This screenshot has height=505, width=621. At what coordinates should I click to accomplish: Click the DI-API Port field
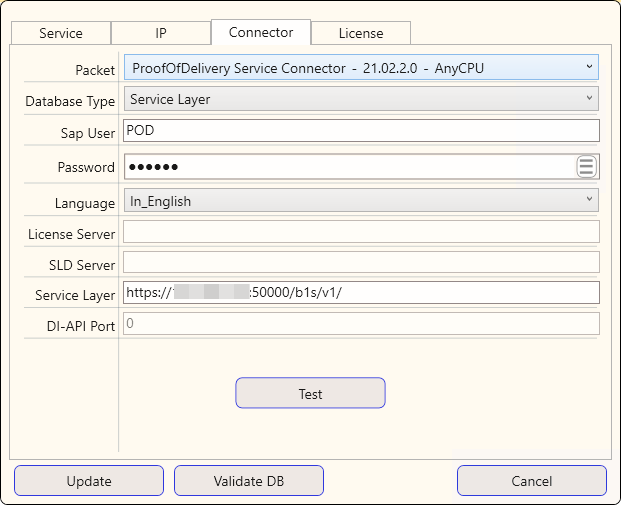(x=360, y=324)
